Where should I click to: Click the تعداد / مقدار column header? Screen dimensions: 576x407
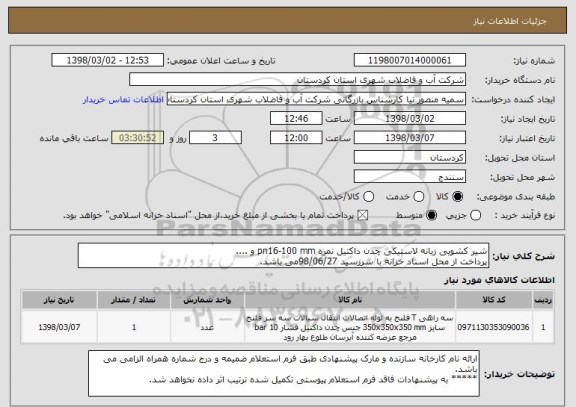point(134,300)
